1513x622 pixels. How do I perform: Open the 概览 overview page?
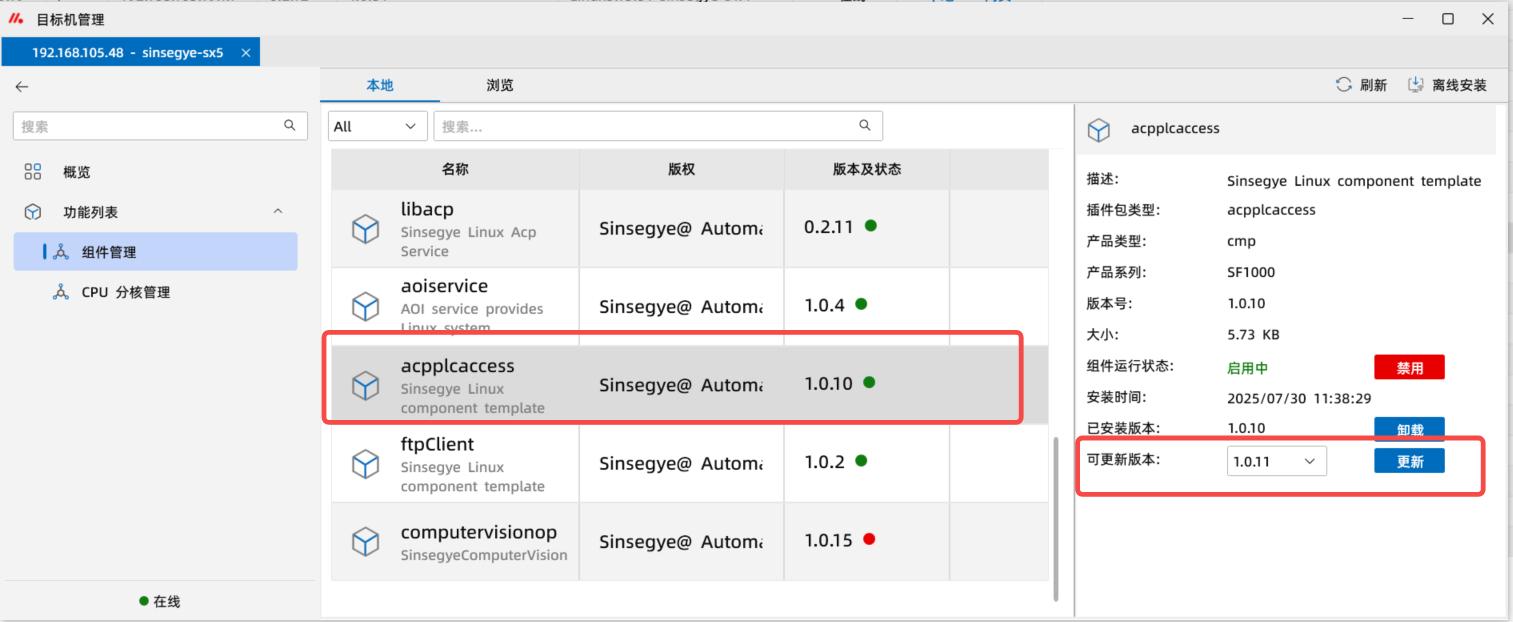point(76,172)
